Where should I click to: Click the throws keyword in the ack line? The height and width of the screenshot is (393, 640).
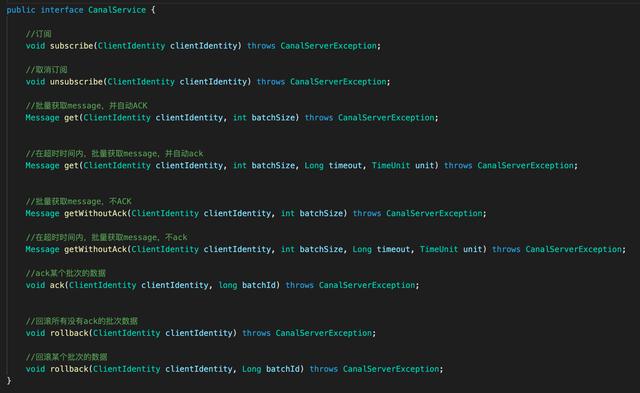(299, 285)
